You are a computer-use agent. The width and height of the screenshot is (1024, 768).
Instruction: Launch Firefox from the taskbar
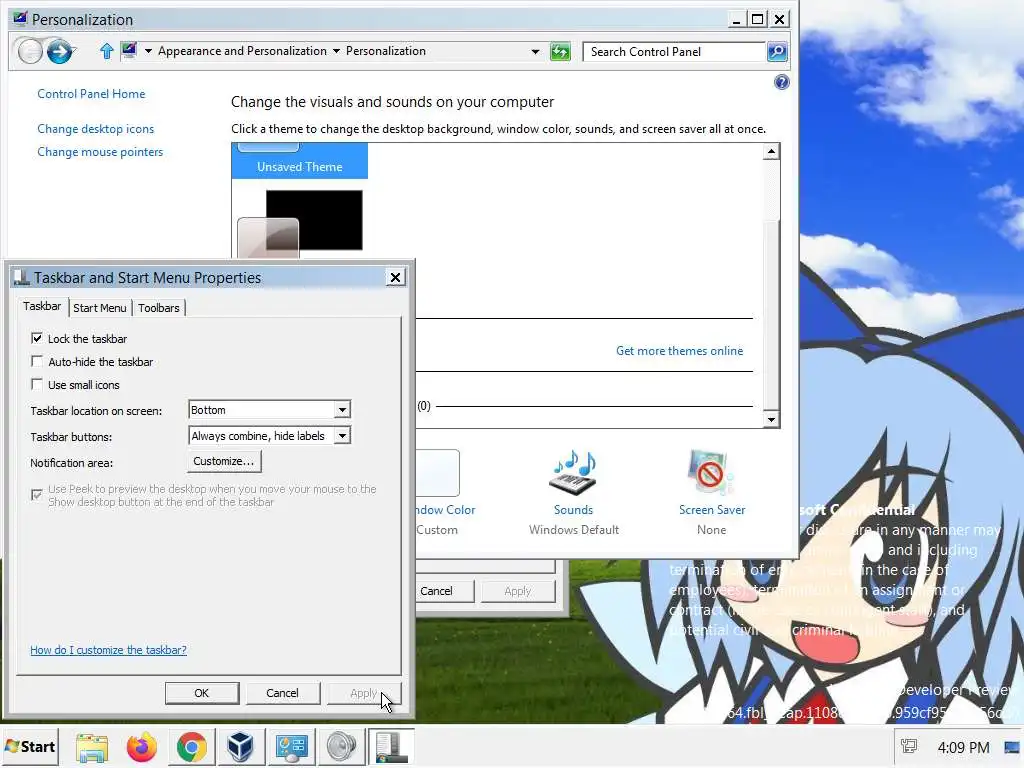142,747
